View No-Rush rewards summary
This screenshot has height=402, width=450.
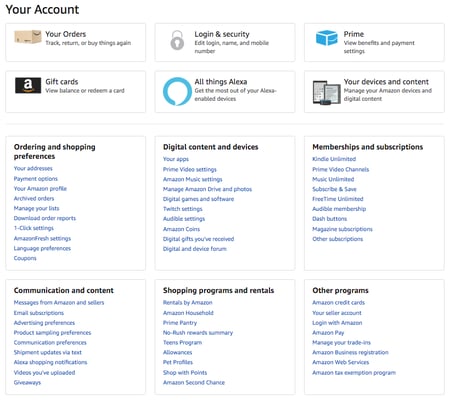coord(198,333)
